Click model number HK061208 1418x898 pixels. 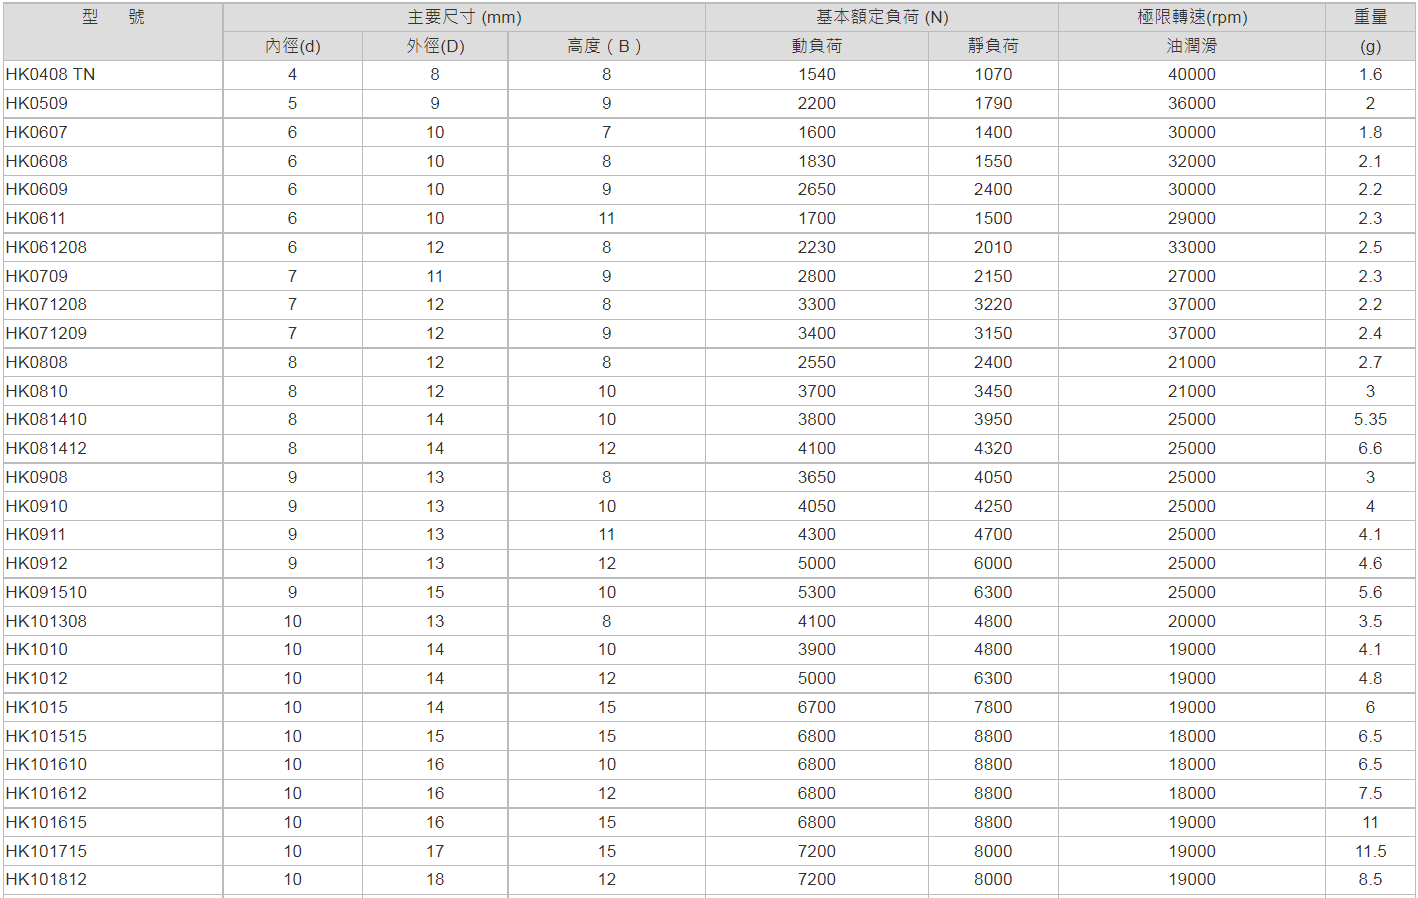tap(46, 248)
